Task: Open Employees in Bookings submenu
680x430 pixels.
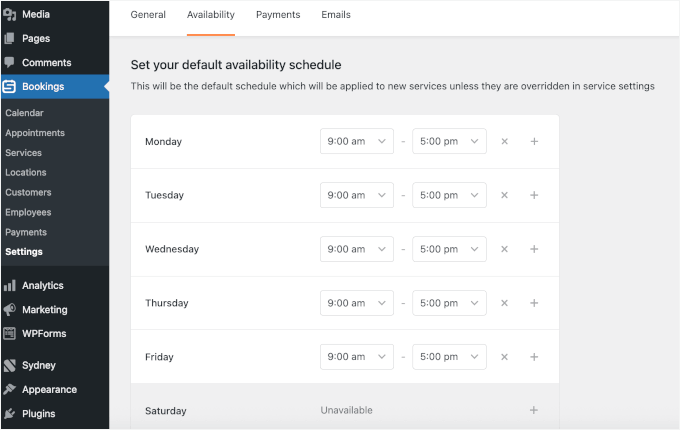Action: [28, 212]
